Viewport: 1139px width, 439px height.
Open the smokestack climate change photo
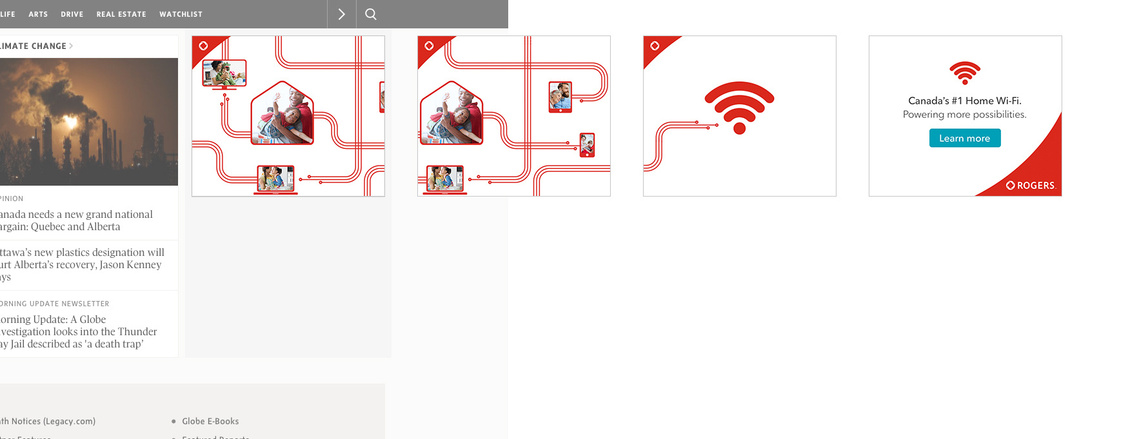89,121
